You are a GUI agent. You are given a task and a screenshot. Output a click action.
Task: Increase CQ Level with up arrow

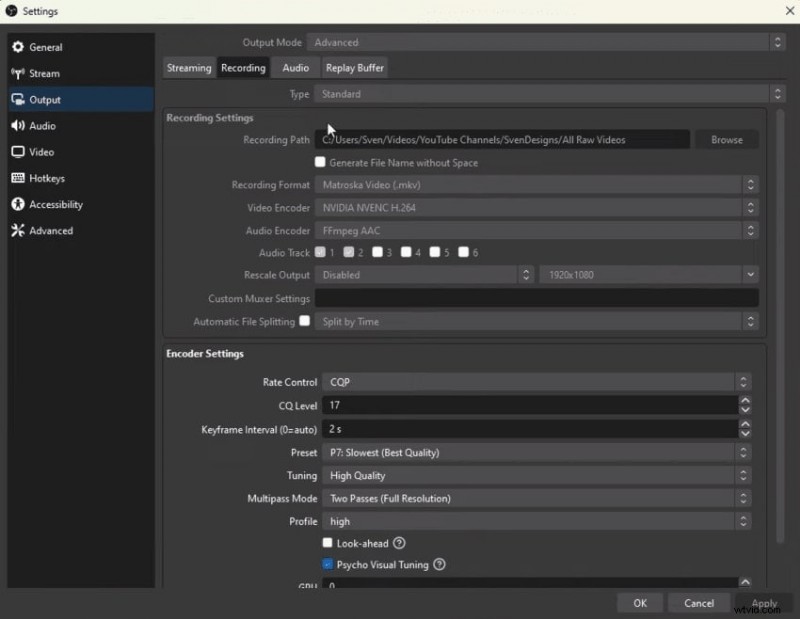[x=745, y=401]
